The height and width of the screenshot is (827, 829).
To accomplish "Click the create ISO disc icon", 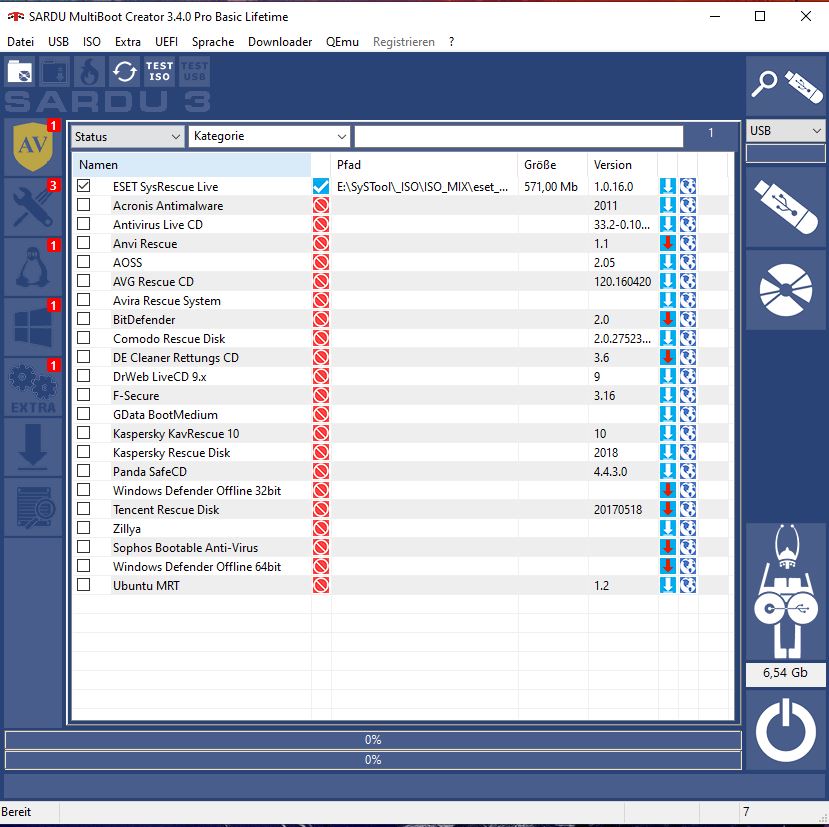I will [786, 290].
